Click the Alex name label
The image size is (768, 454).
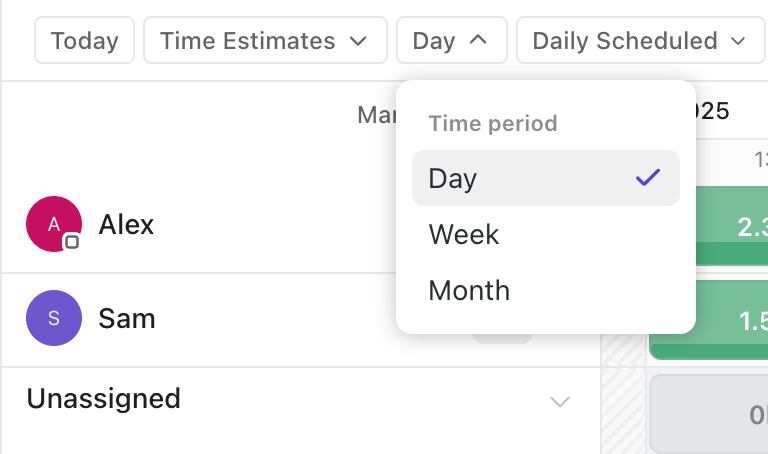(x=126, y=225)
